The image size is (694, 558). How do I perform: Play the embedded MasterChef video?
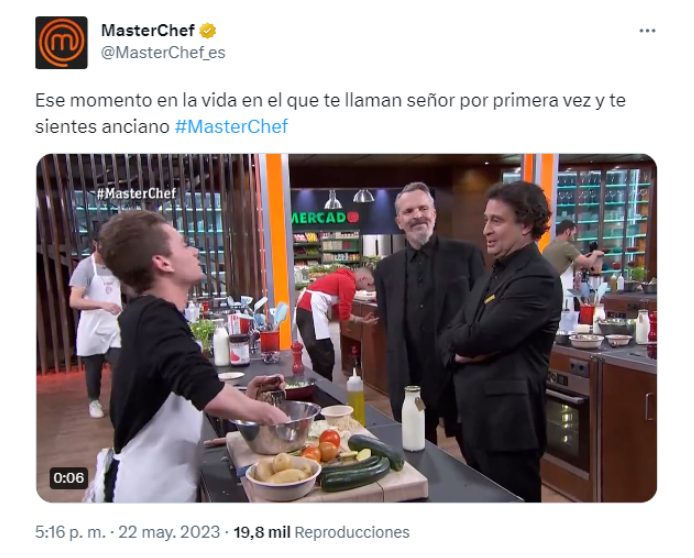point(346,328)
